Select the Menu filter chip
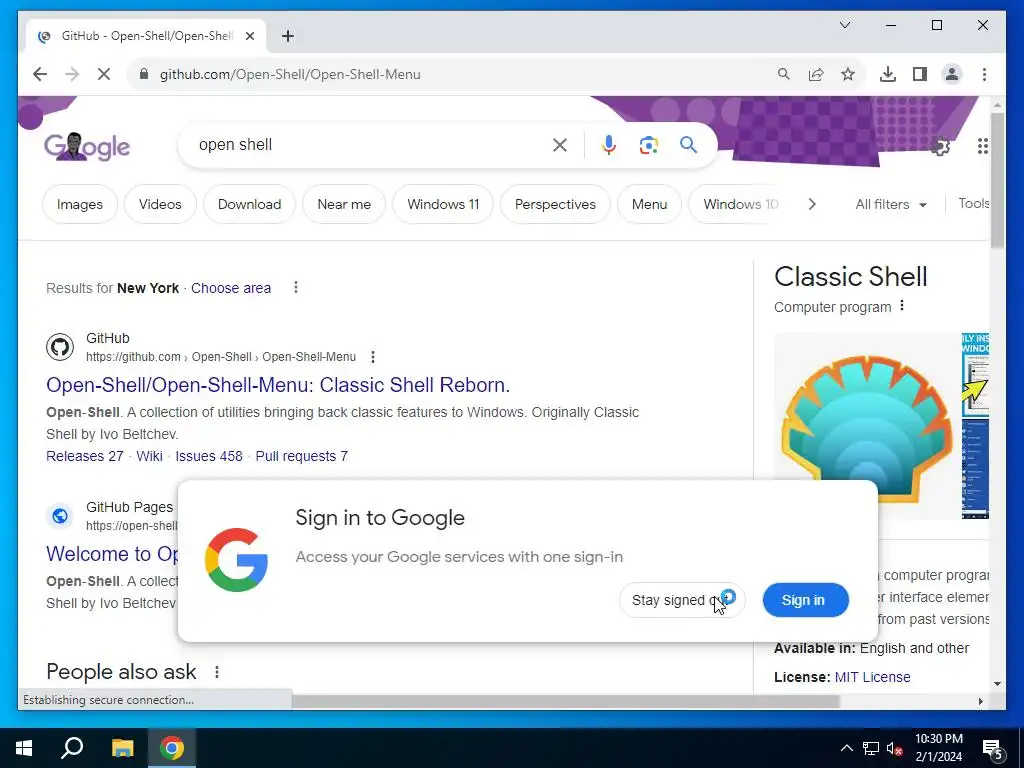Image resolution: width=1024 pixels, height=768 pixels. click(649, 204)
